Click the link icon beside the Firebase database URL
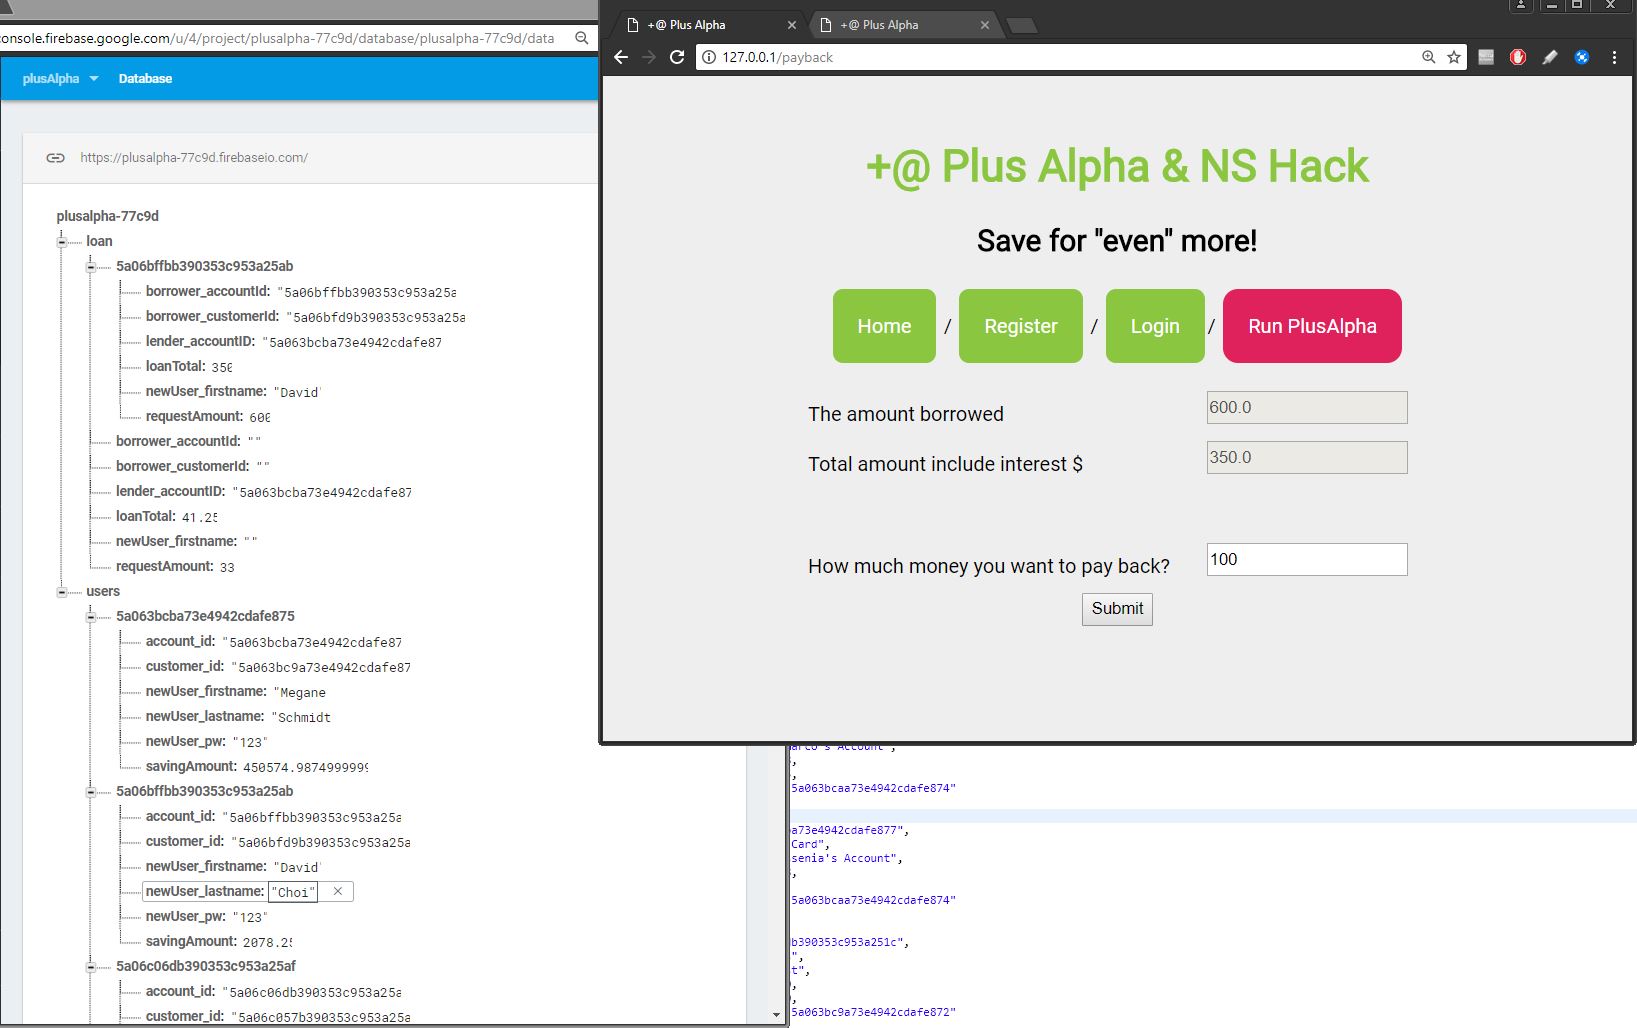This screenshot has height=1028, width=1637. click(x=56, y=158)
